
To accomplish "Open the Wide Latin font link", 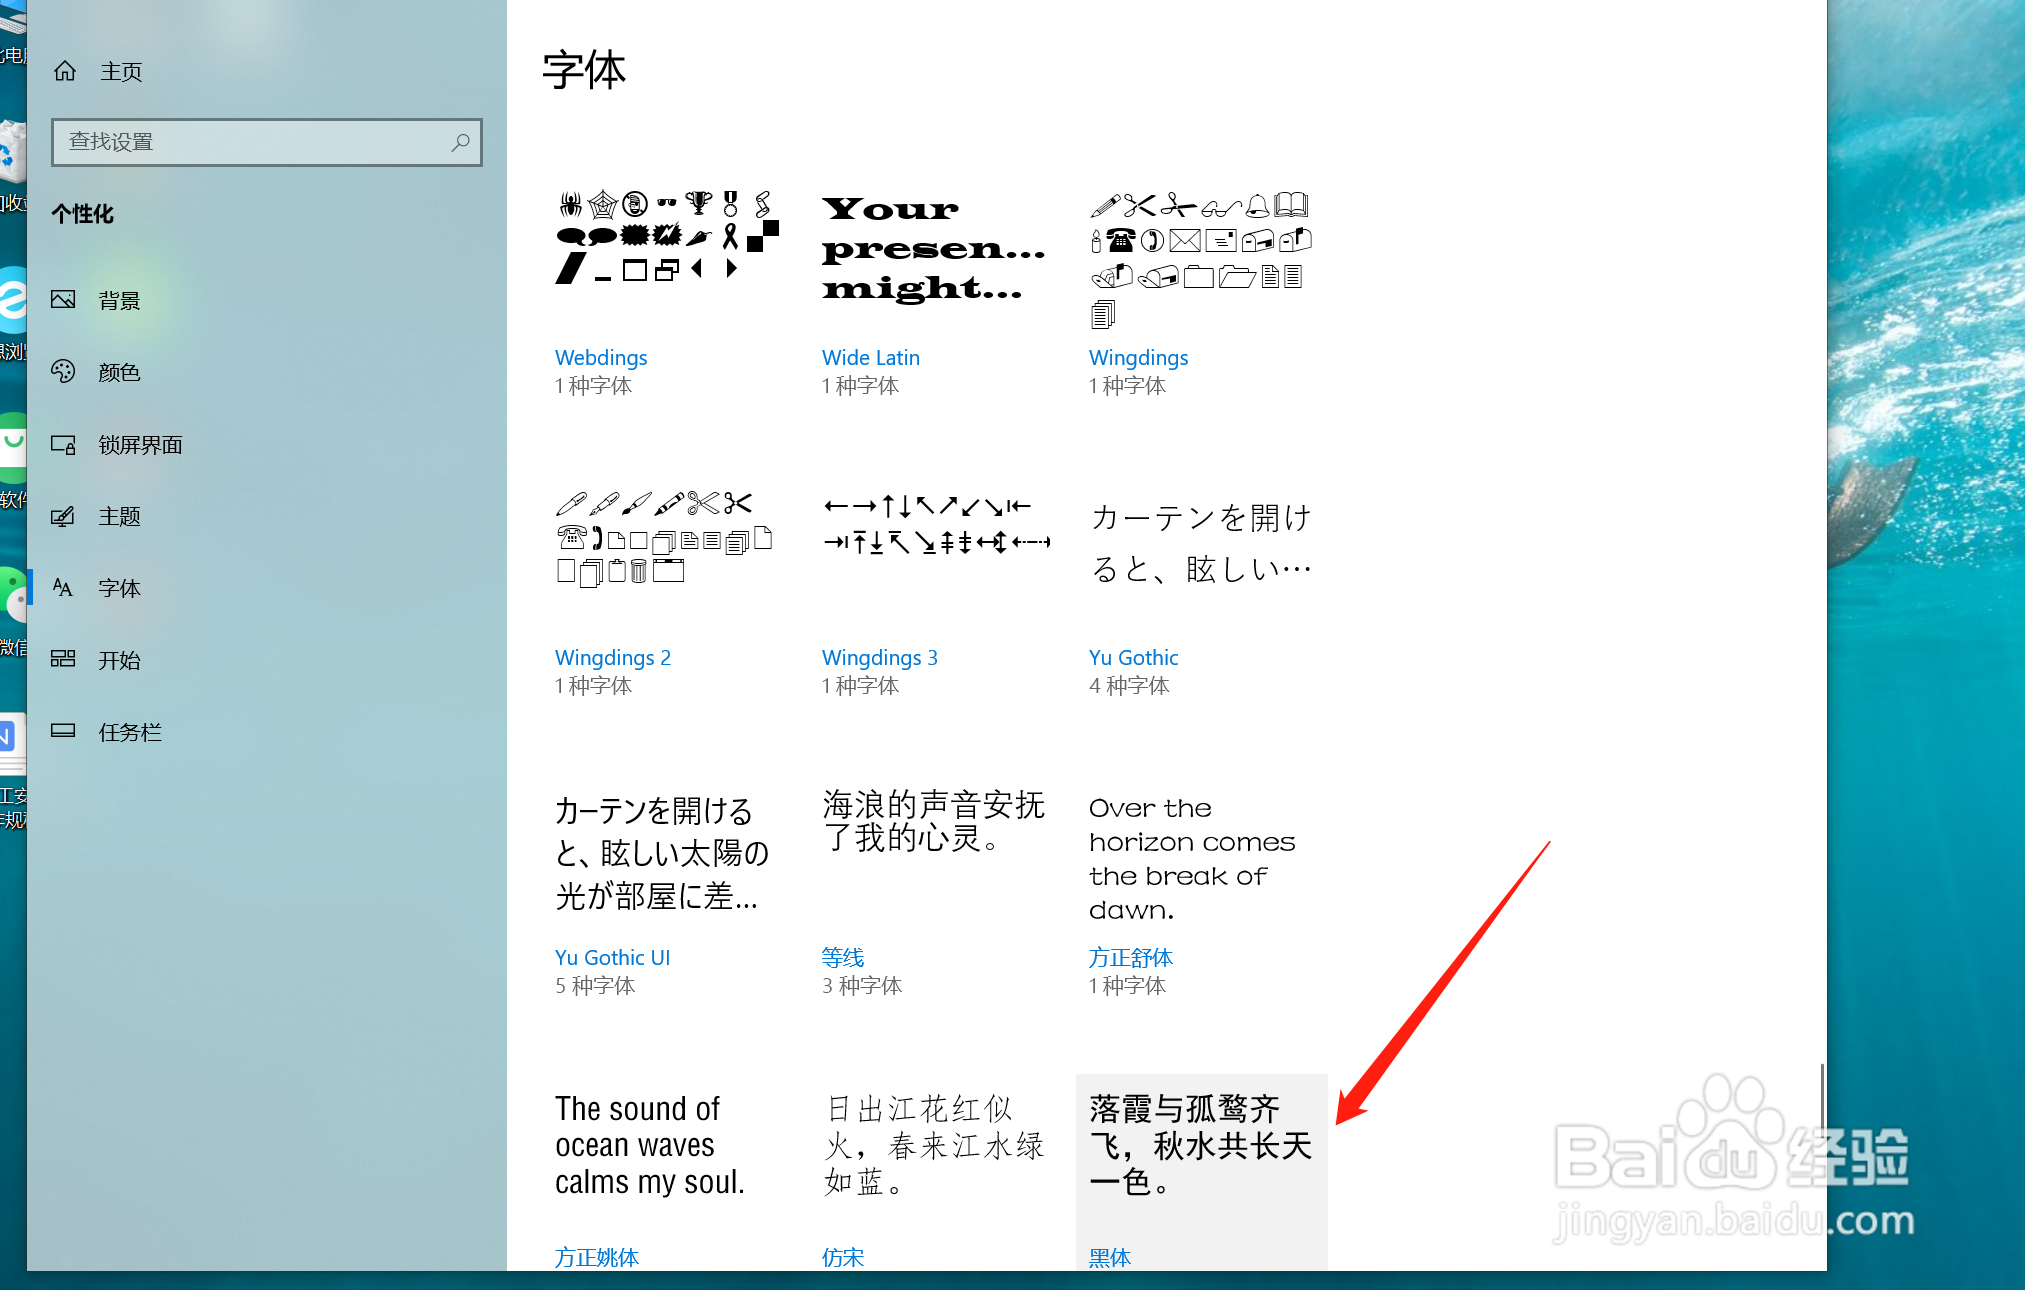I will (x=870, y=358).
